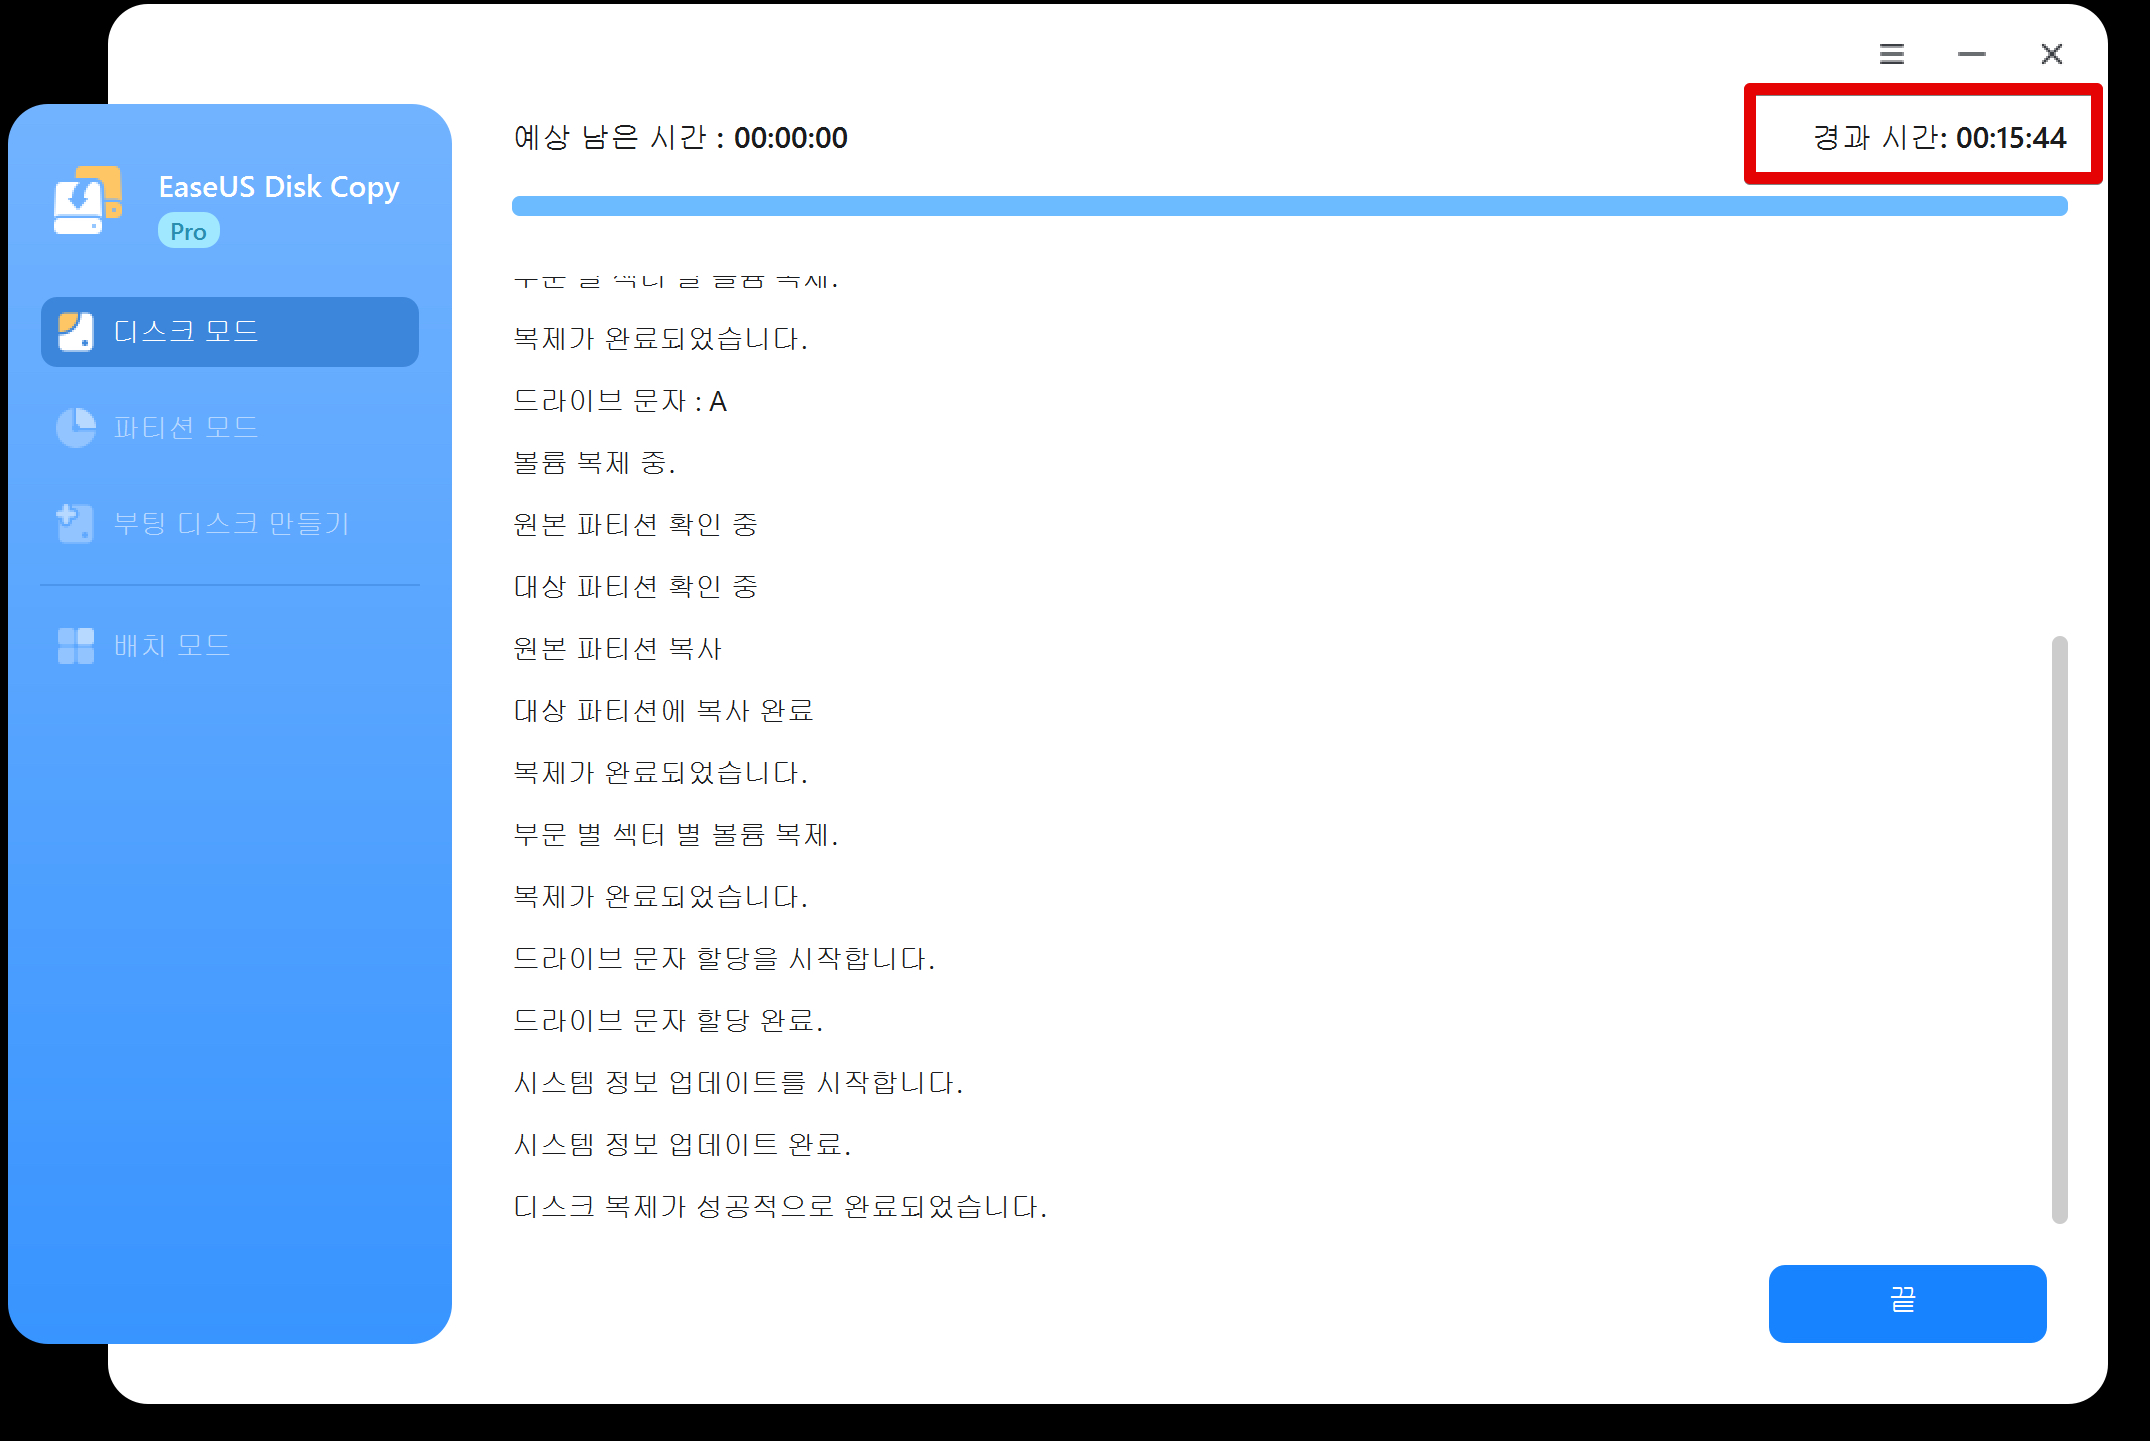The image size is (2150, 1441).
Task: Close the EaseUS Disk Copy window
Action: [x=2051, y=54]
